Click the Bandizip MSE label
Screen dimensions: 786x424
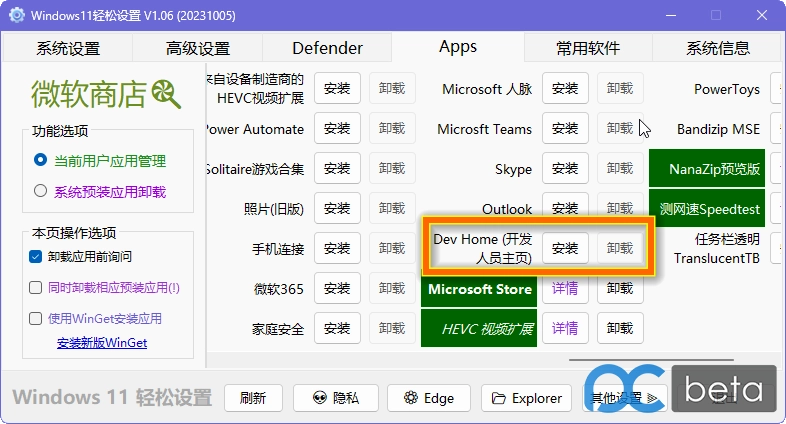[718, 129]
